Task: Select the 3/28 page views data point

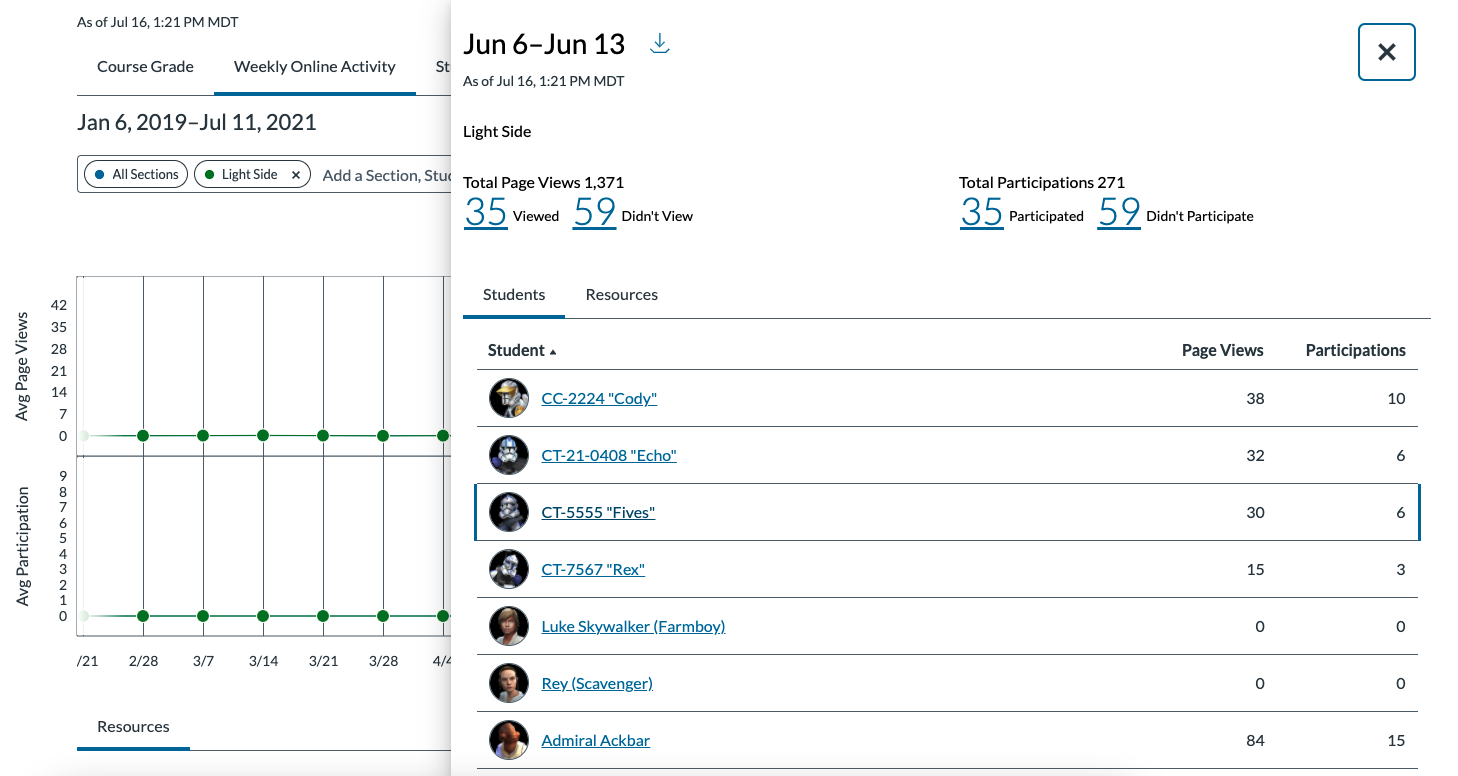Action: coord(383,436)
